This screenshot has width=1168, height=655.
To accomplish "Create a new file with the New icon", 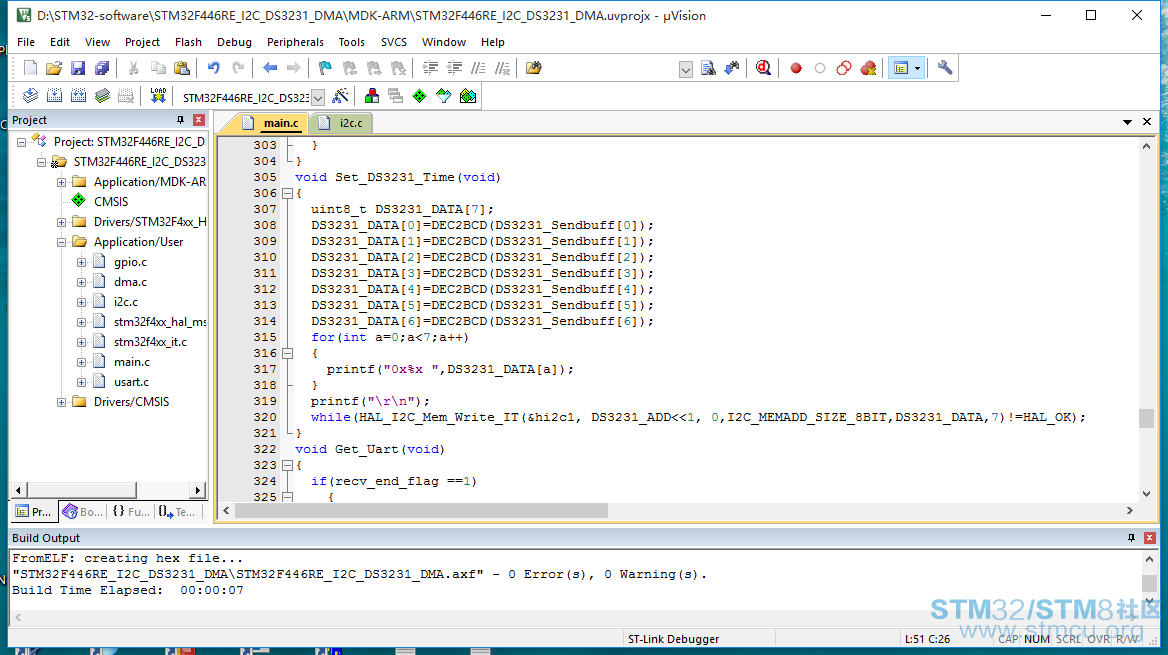I will pyautogui.click(x=30, y=68).
